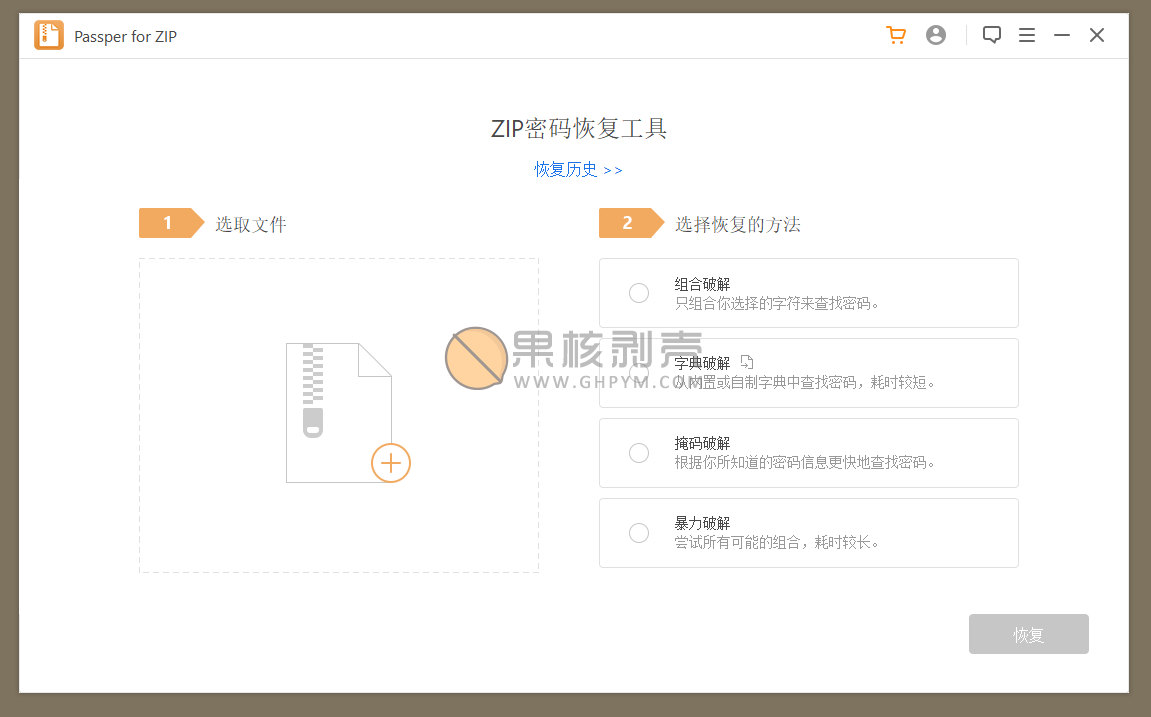Minimize the Passper for ZIP window
The height and width of the screenshot is (717, 1151).
tap(1061, 35)
